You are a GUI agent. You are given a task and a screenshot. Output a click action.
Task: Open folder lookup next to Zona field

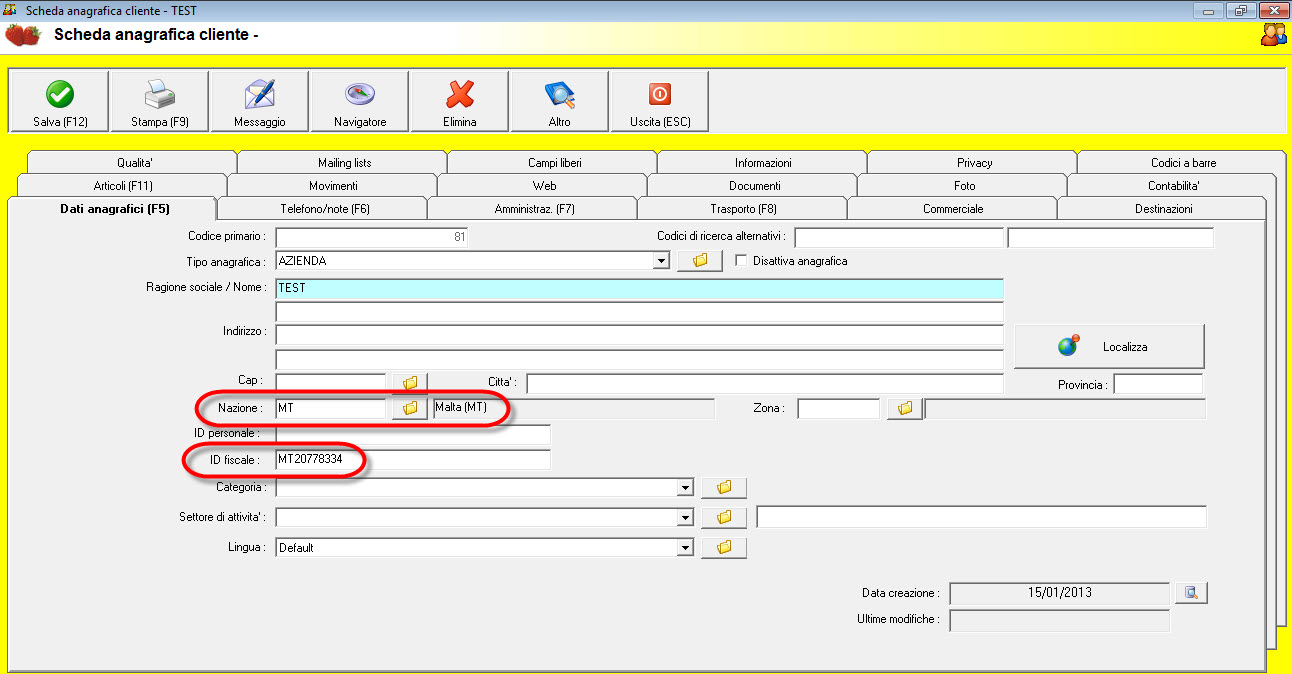[x=905, y=408]
